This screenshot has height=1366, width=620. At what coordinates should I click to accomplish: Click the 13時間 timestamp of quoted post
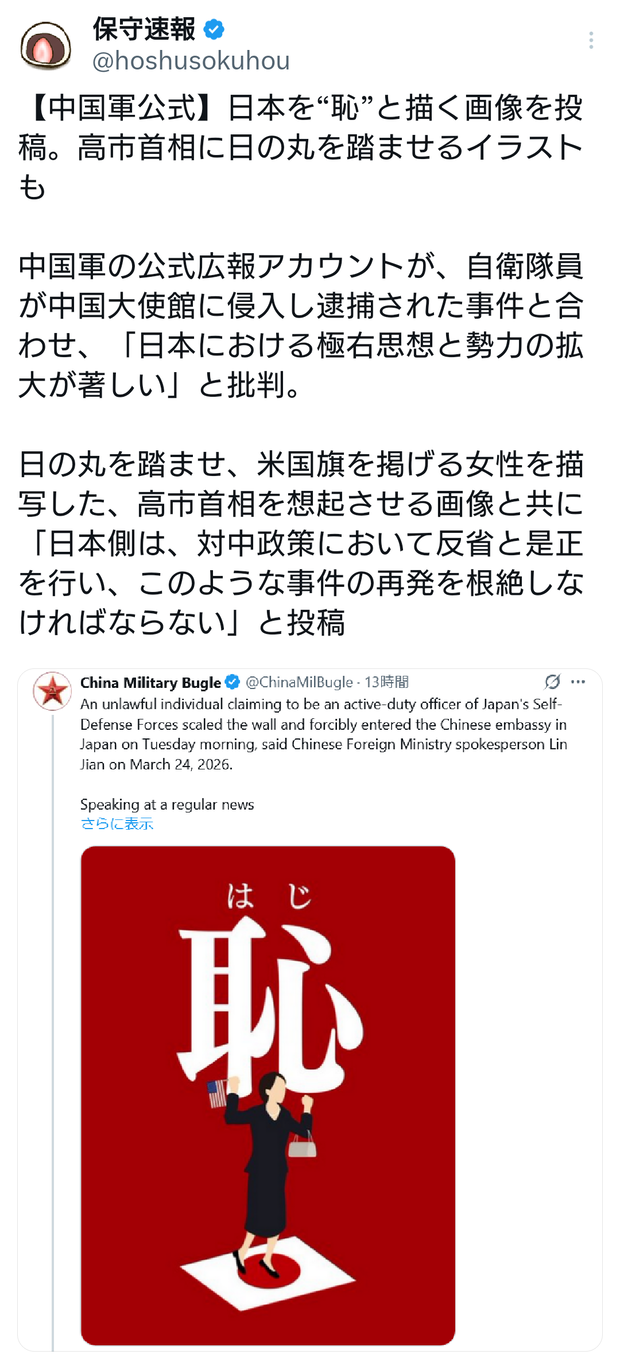click(386, 682)
